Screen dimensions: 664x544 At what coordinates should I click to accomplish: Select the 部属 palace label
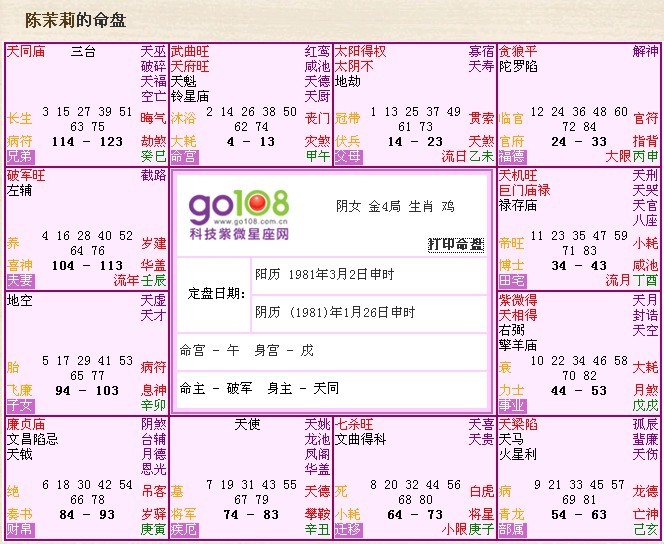coord(511,529)
